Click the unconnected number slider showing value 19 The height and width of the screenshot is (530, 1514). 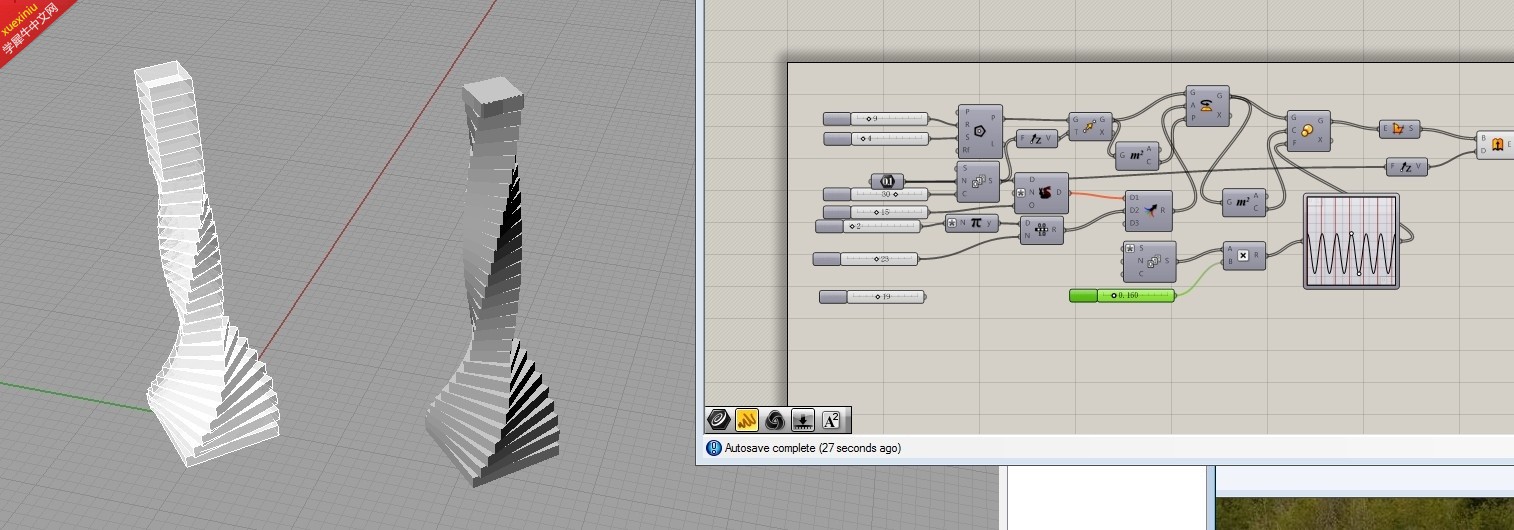(873, 297)
